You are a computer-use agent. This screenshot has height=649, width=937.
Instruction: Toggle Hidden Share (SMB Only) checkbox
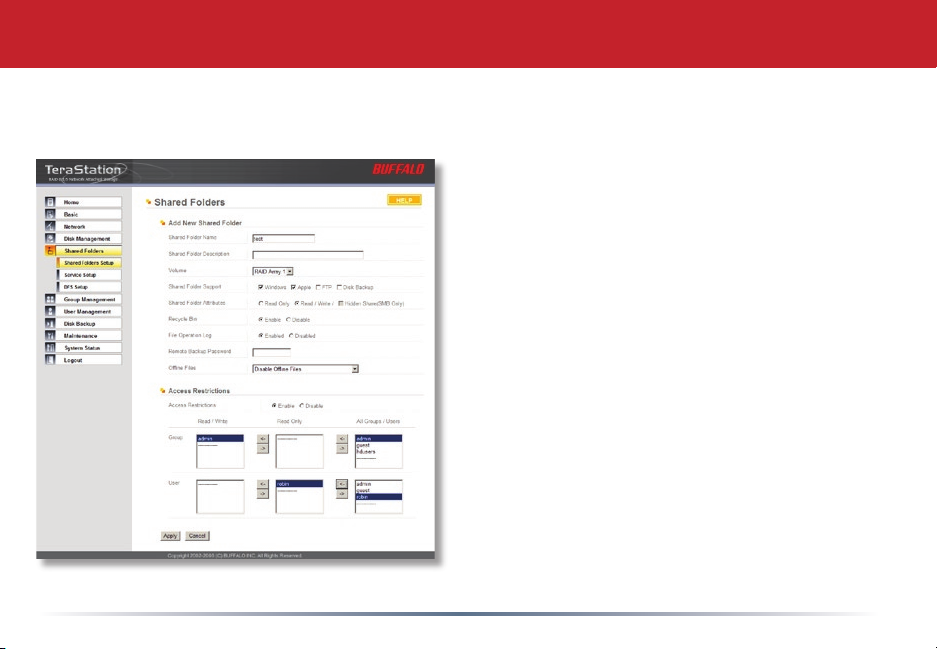(341, 304)
